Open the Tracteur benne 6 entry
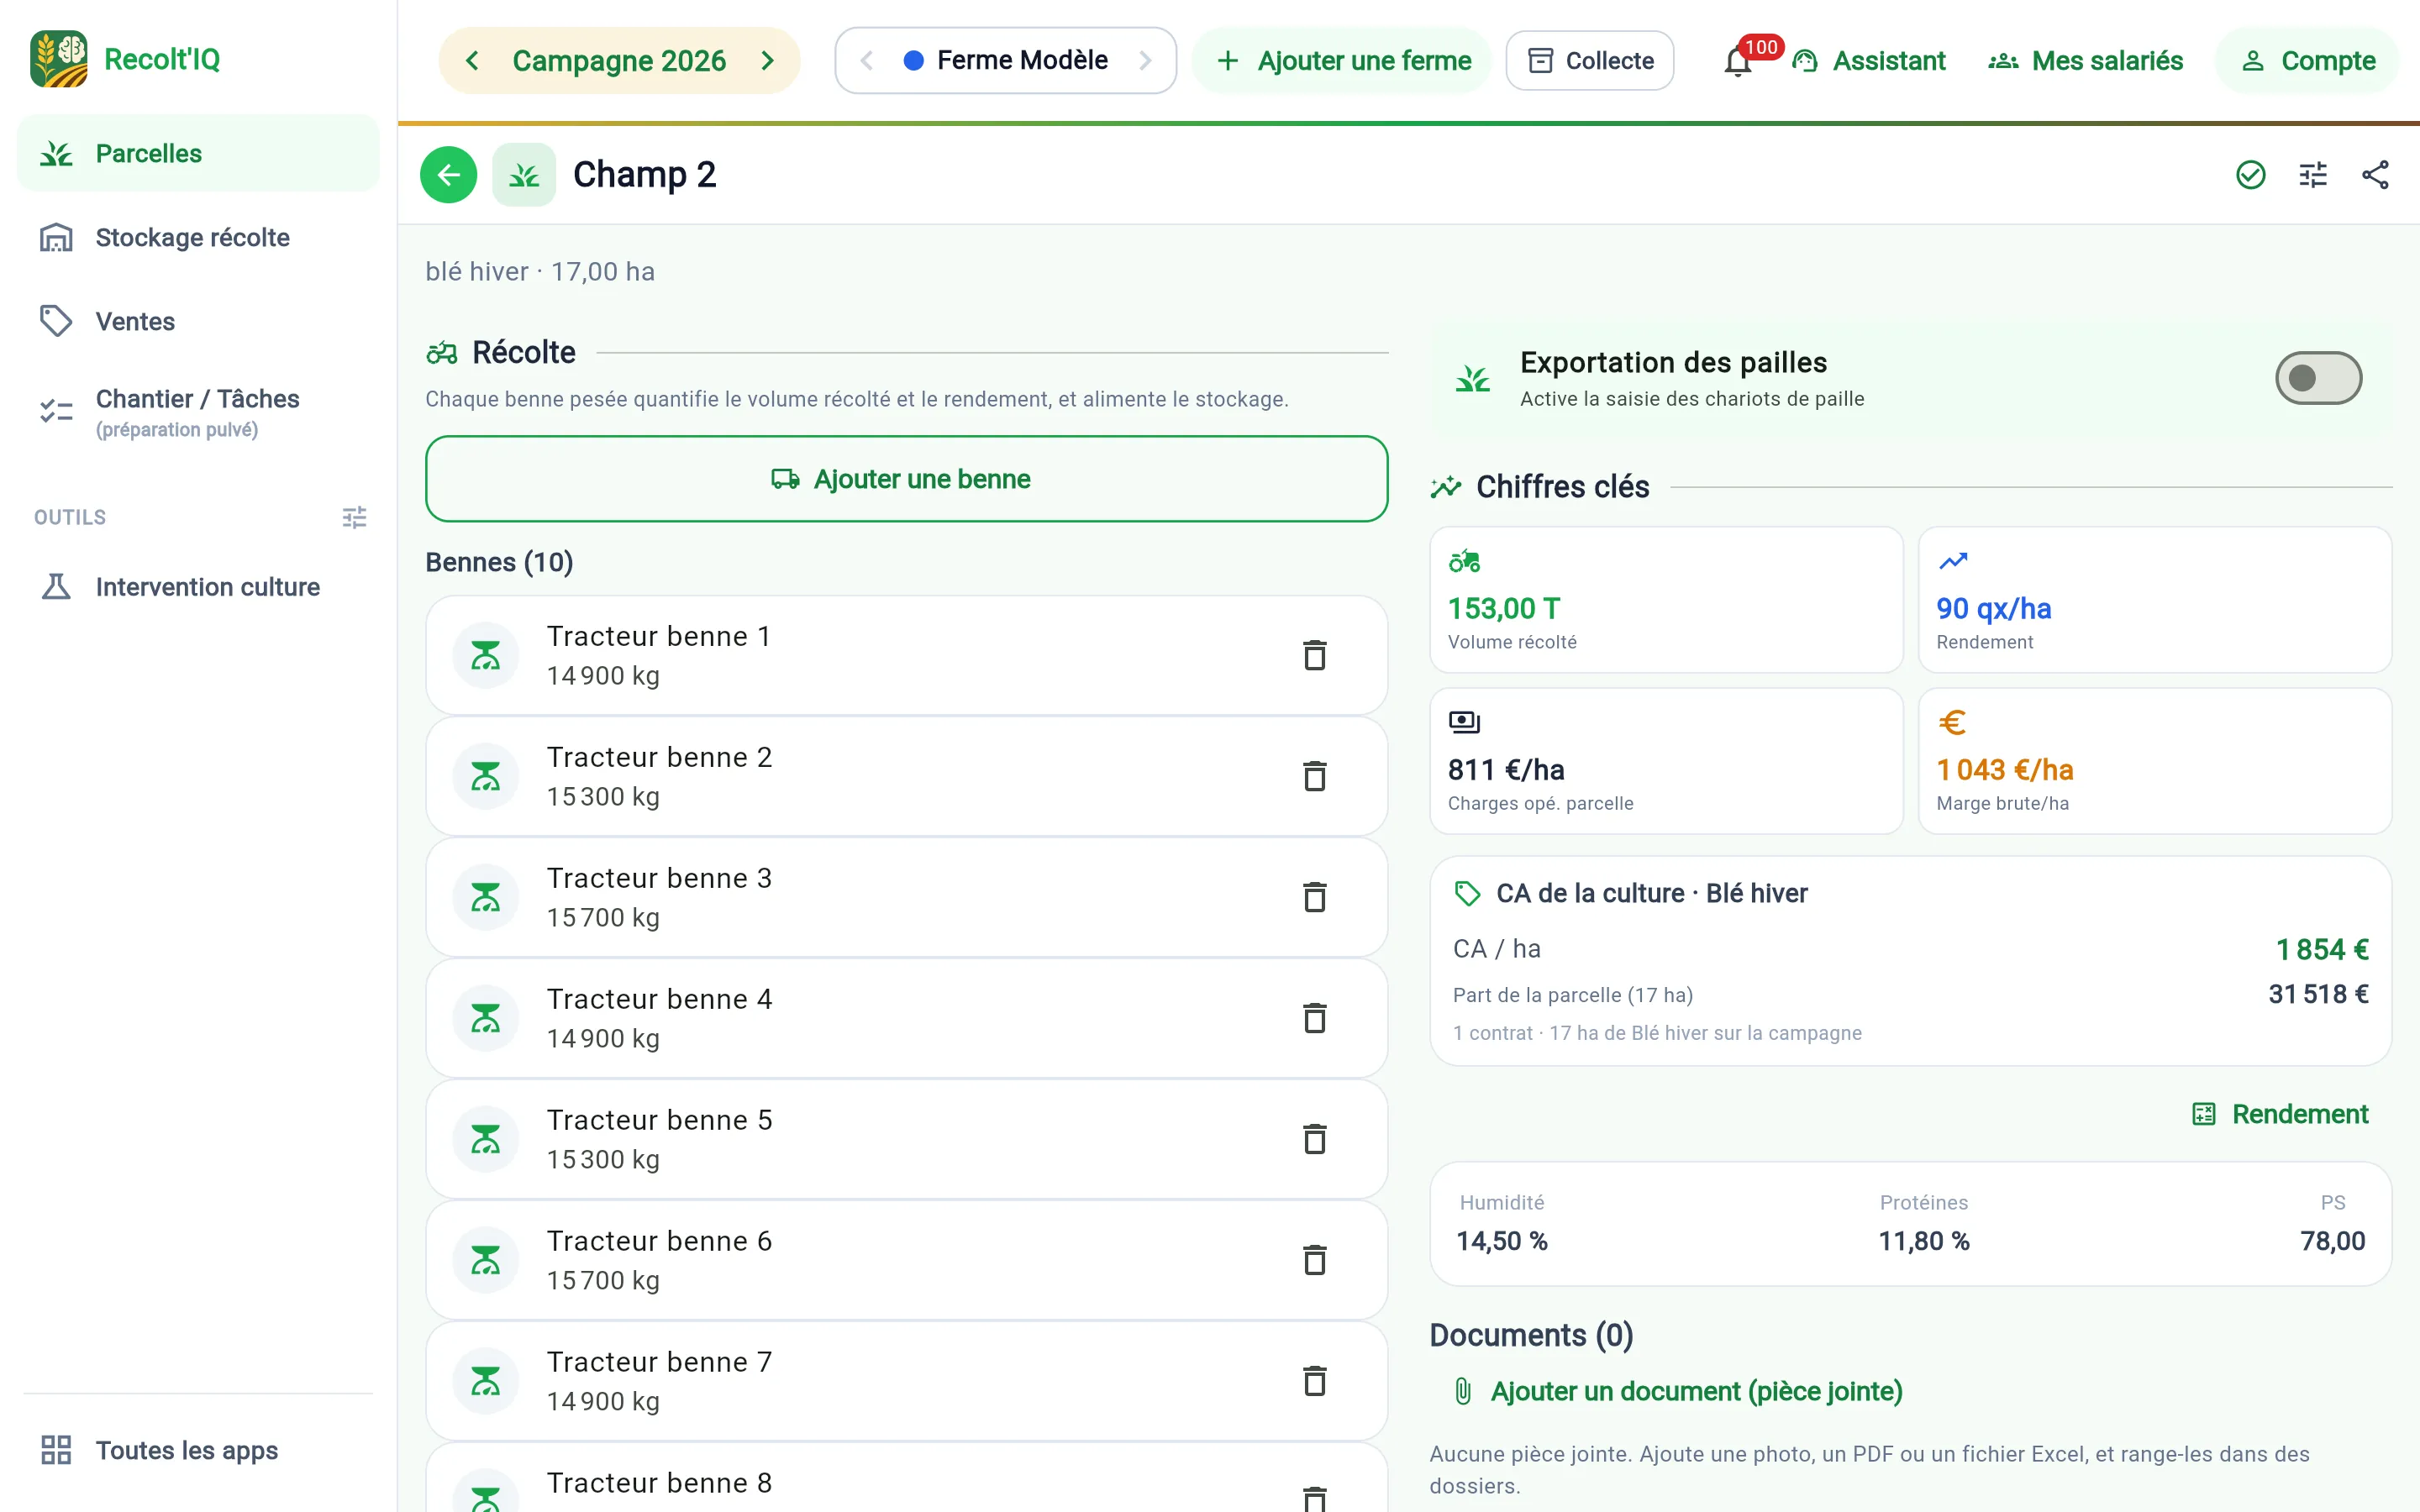The height and width of the screenshot is (1512, 2420). coord(906,1260)
